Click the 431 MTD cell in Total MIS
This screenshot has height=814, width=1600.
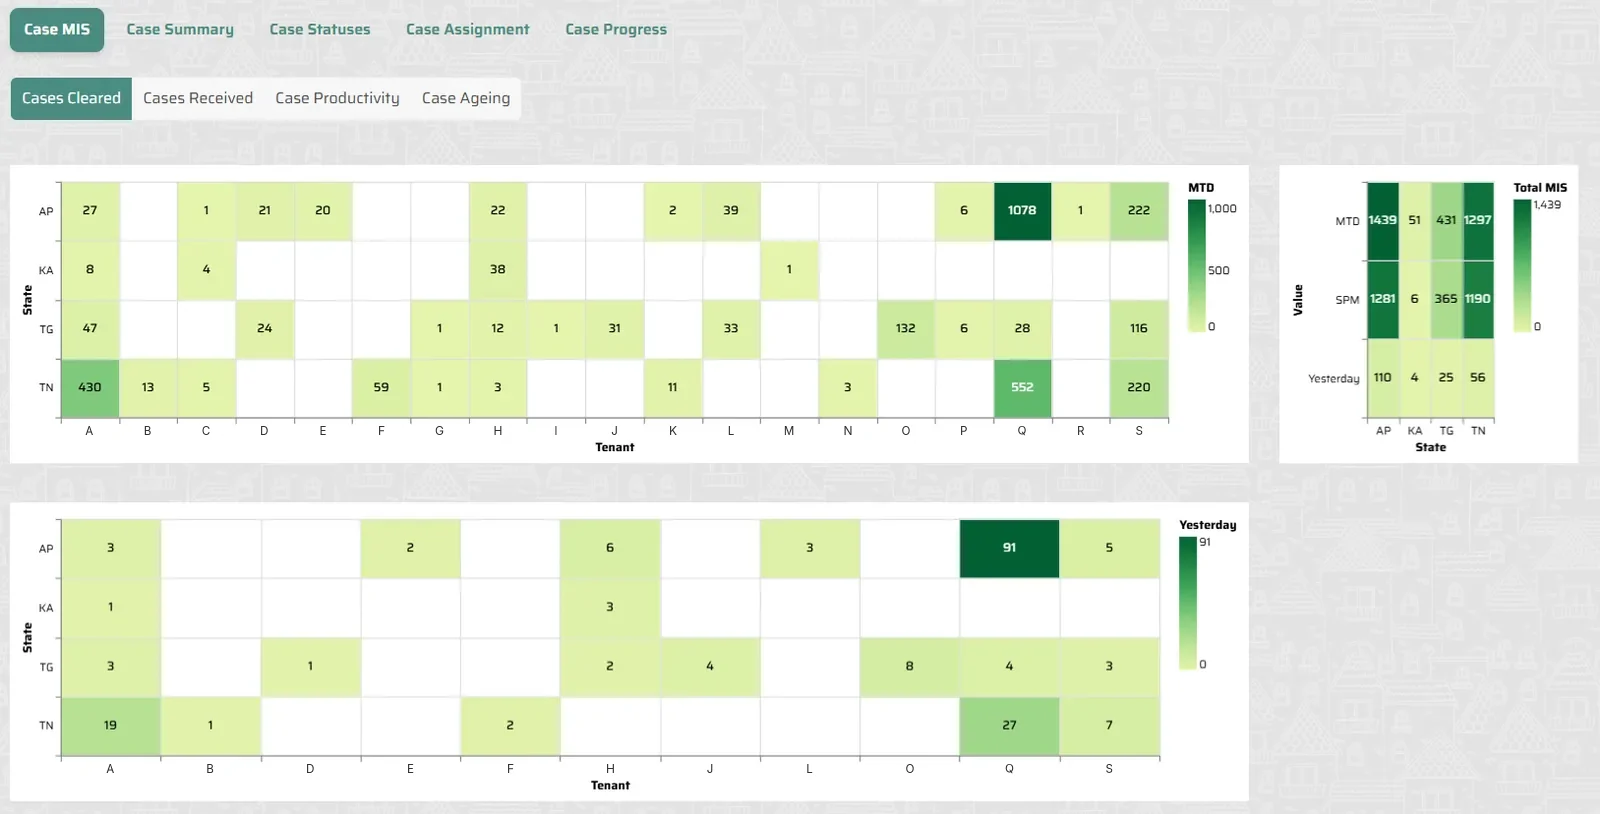[x=1446, y=221]
